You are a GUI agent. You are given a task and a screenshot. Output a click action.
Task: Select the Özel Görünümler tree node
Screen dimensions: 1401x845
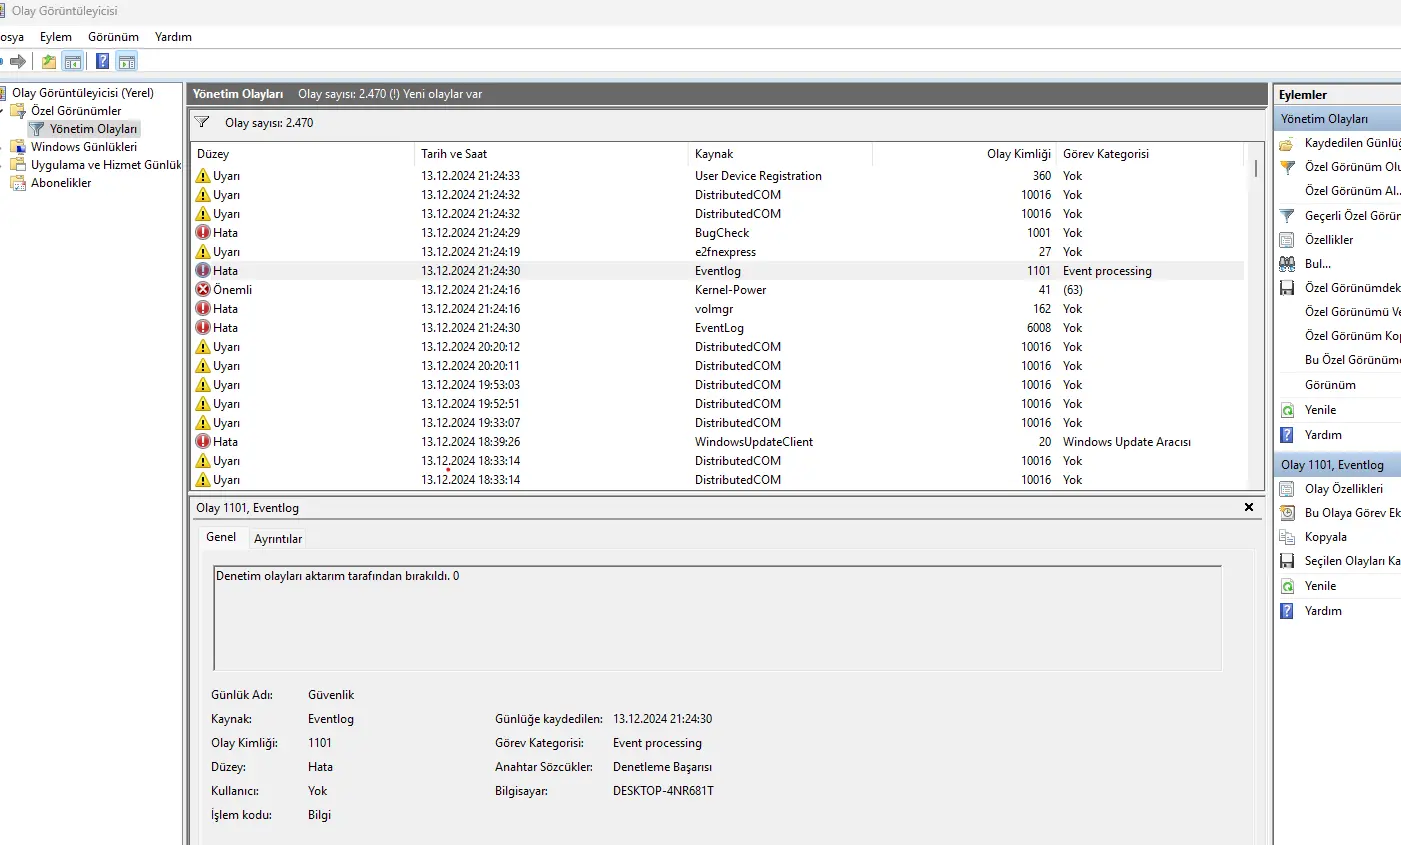pos(76,111)
